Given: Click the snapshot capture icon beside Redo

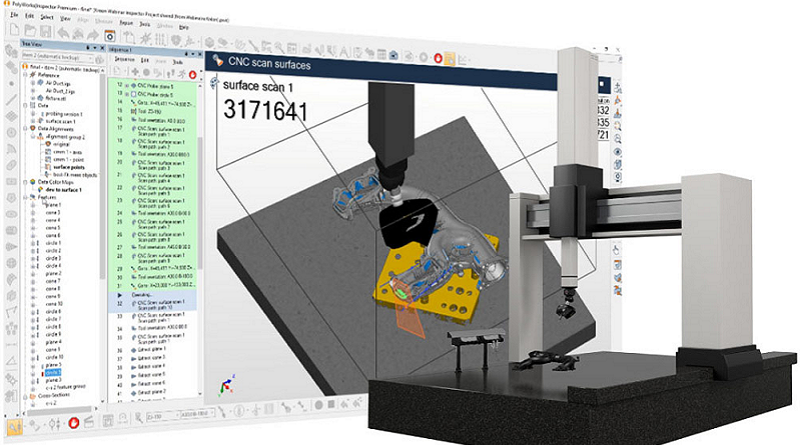Looking at the screenshot, I should point(110,36).
